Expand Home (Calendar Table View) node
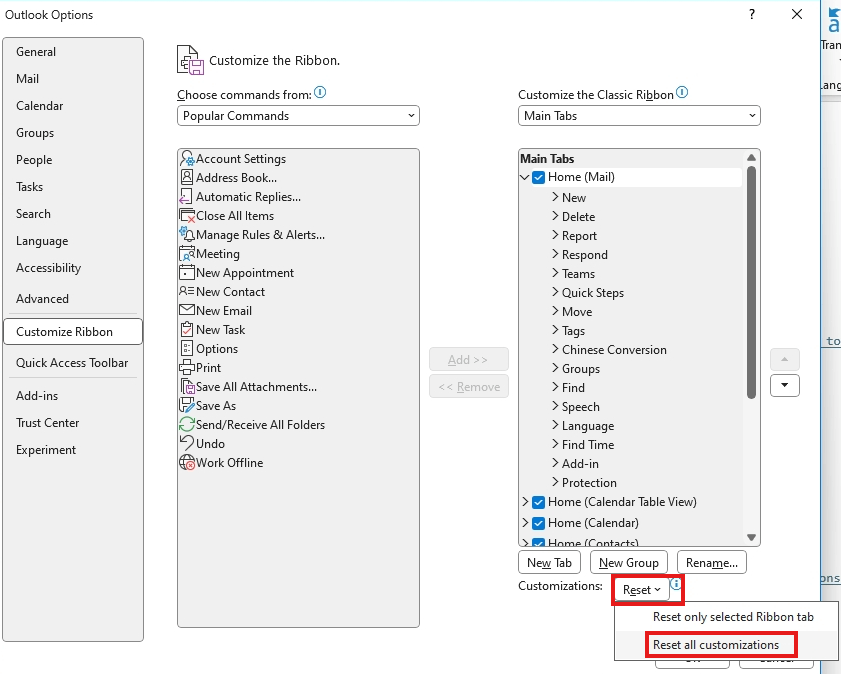841x674 pixels. tap(526, 502)
